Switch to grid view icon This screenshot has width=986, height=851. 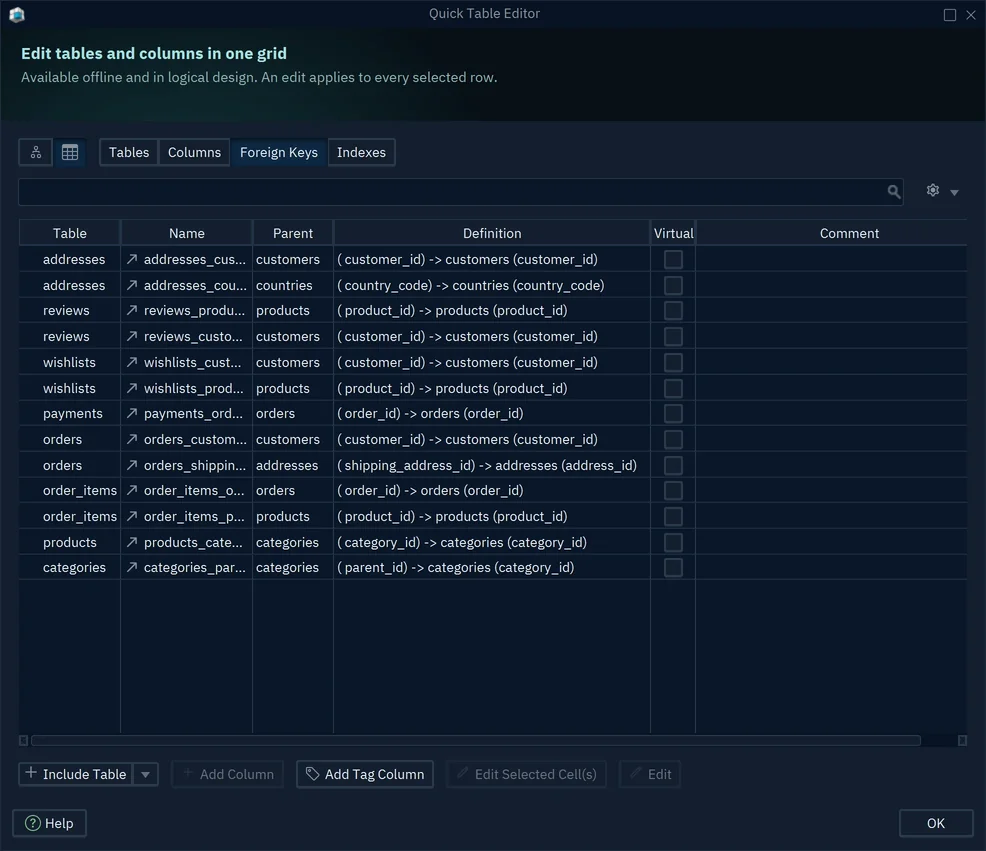(x=70, y=152)
